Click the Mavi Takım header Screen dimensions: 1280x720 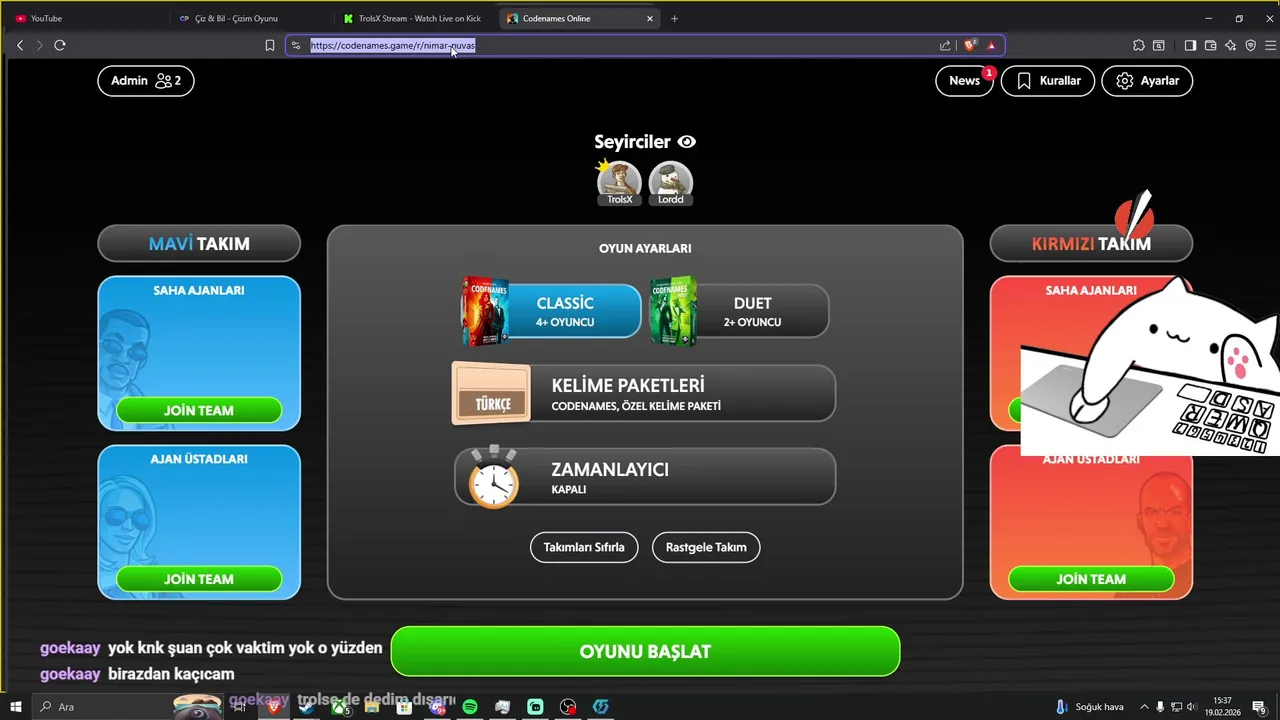click(x=199, y=243)
